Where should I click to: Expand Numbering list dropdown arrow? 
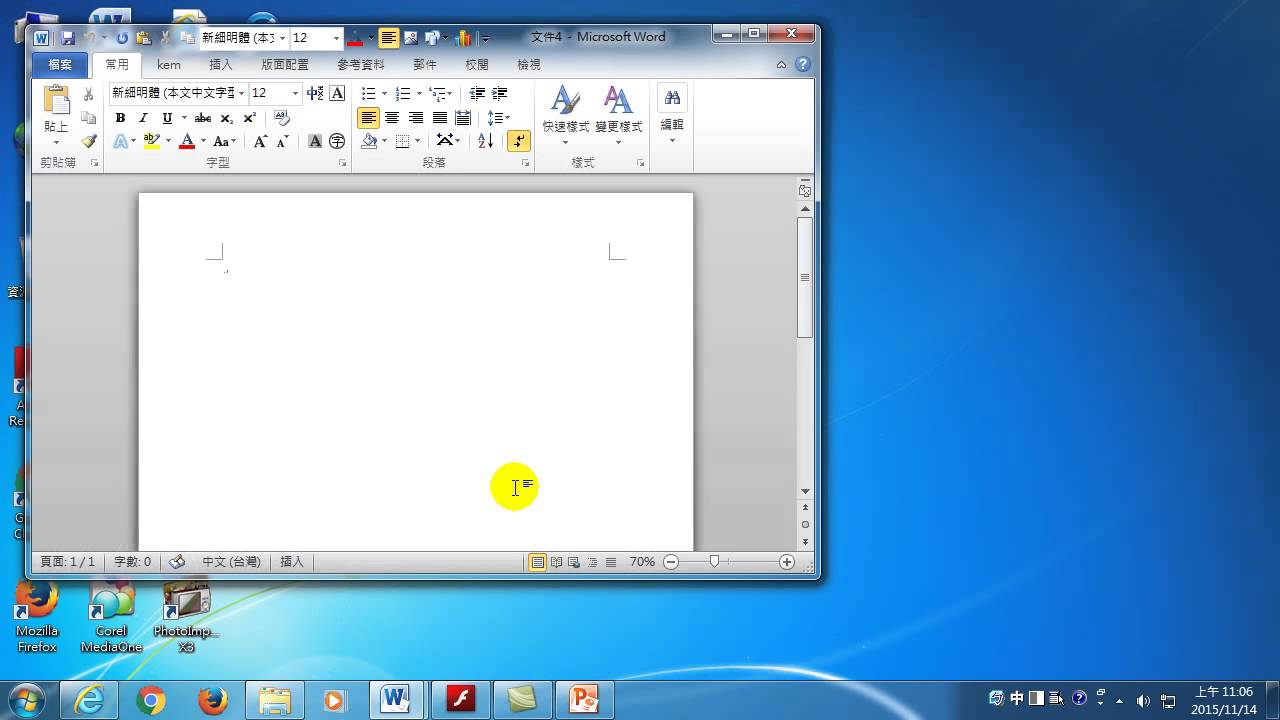coord(419,93)
